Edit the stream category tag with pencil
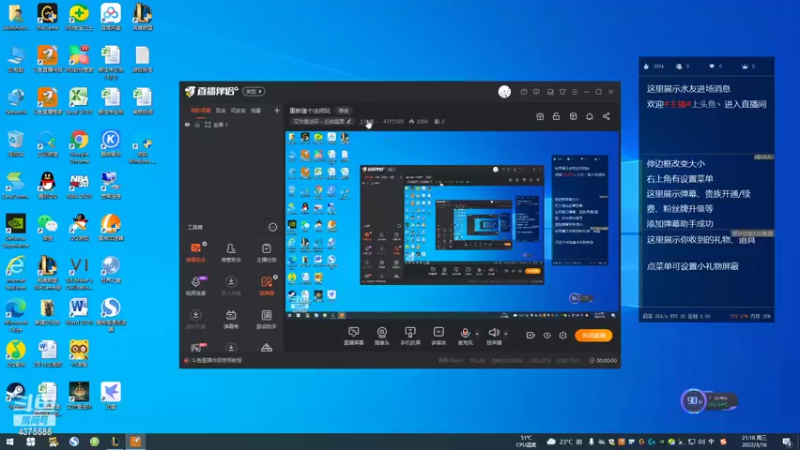800x450 pixels. [349, 121]
